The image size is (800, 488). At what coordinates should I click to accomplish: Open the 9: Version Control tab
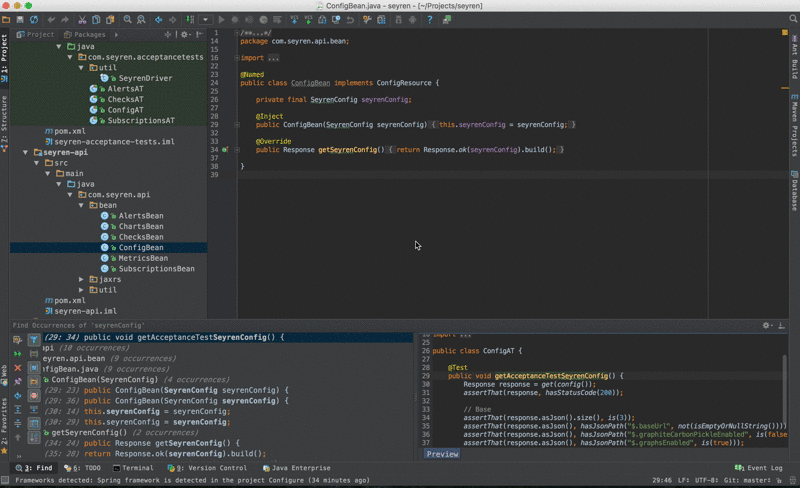click(x=207, y=468)
